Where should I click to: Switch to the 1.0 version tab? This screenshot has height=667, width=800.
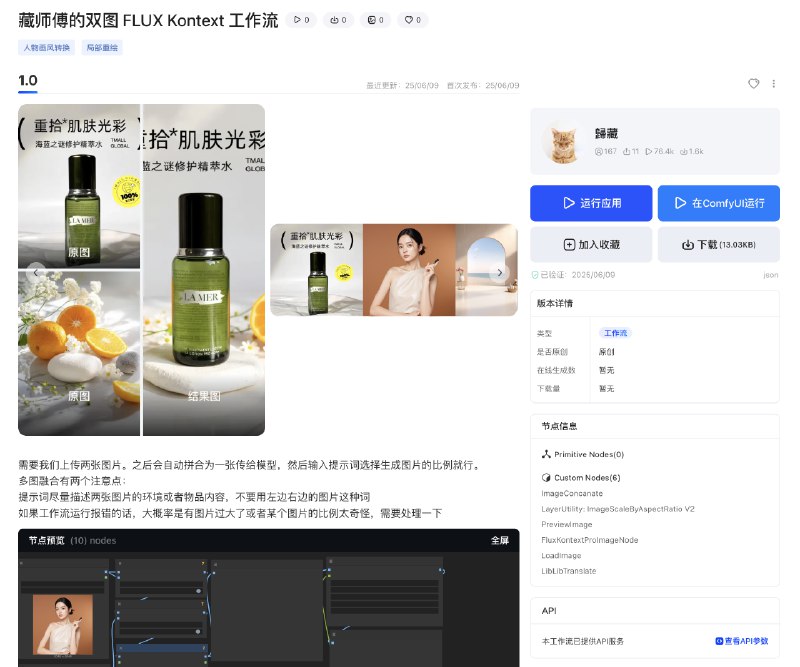click(28, 81)
